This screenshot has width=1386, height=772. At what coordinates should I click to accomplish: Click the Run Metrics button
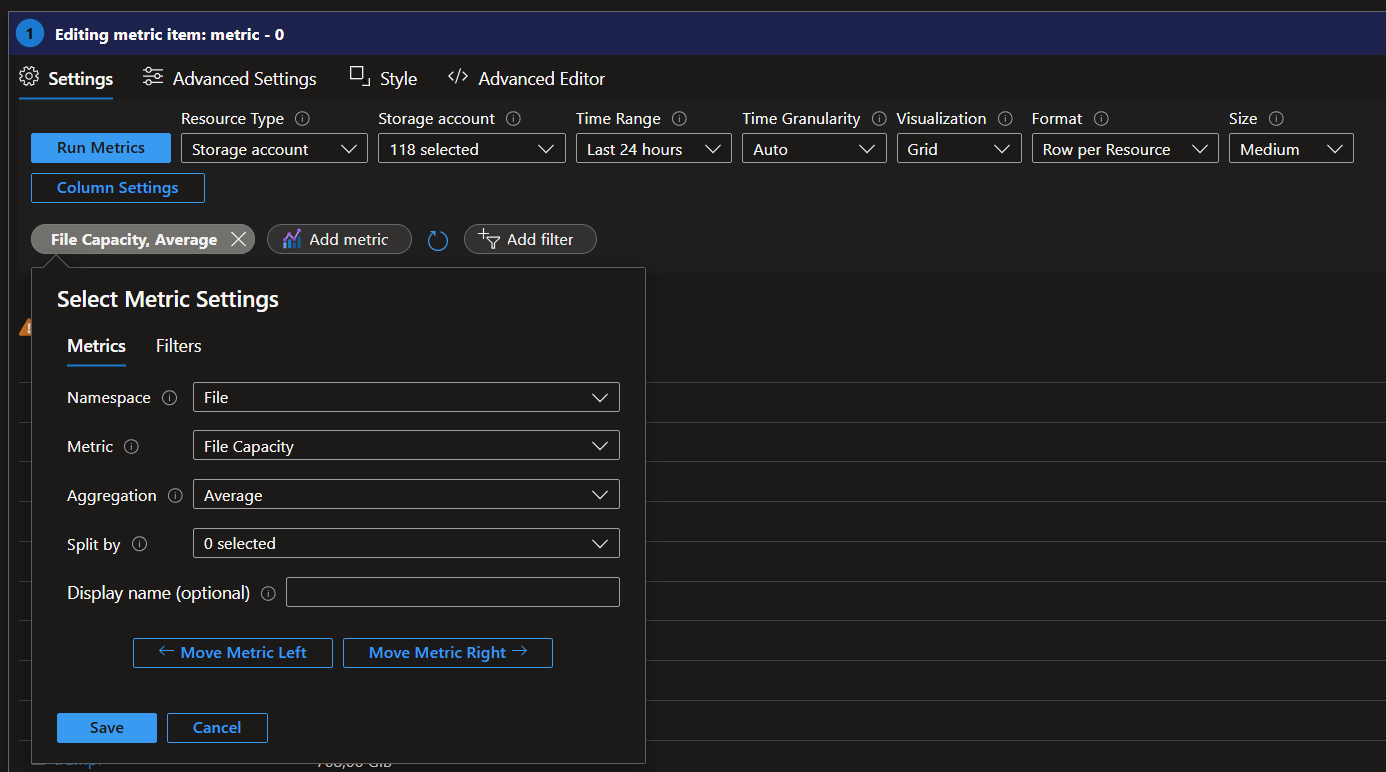tap(100, 148)
